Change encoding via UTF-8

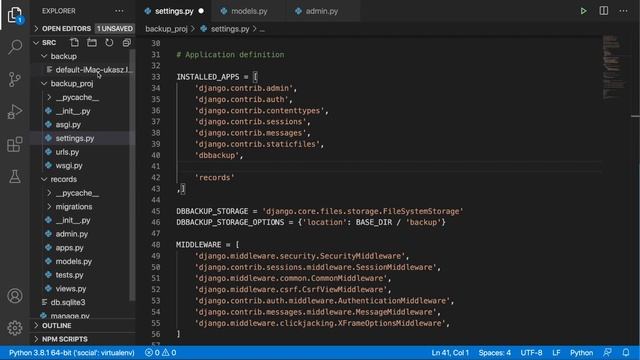coord(531,353)
